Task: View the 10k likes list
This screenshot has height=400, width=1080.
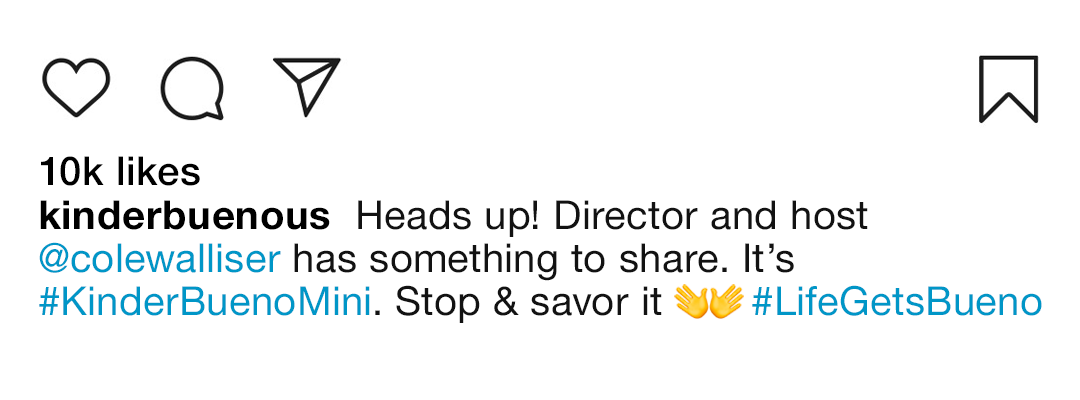Action: [120, 172]
